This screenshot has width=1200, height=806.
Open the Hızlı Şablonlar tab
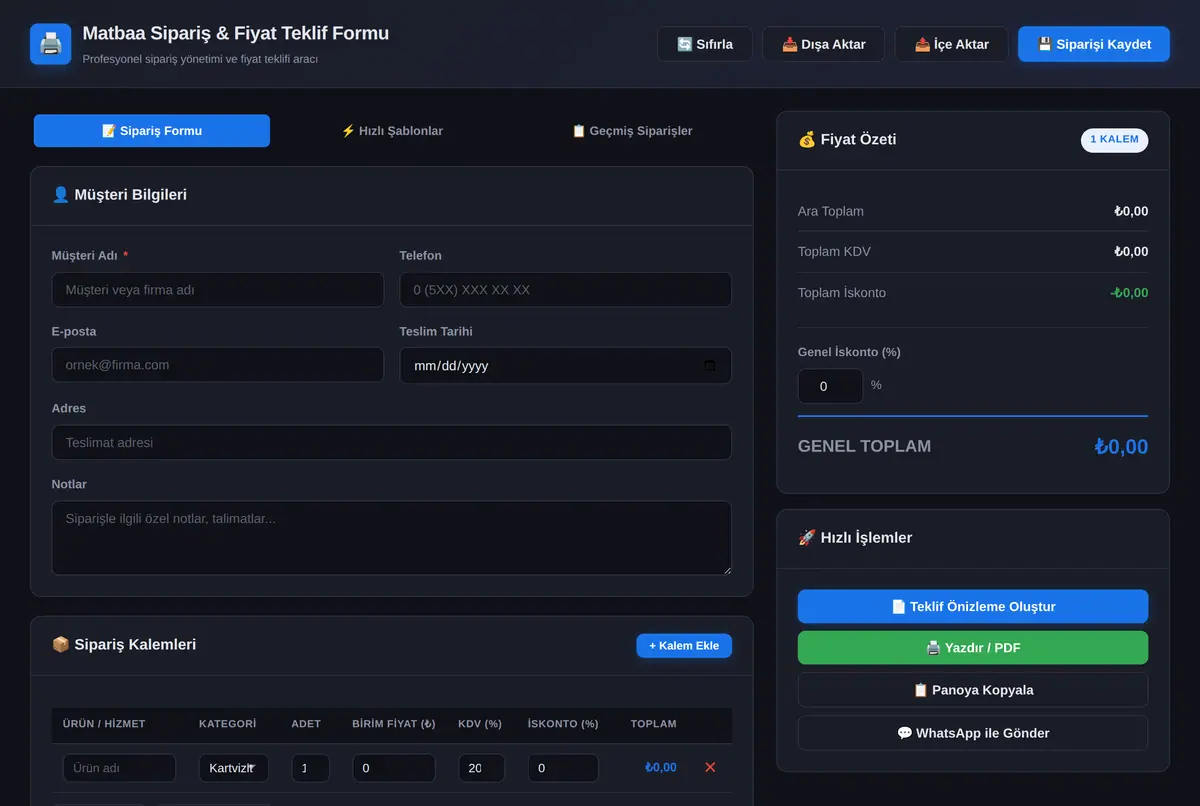coord(392,131)
